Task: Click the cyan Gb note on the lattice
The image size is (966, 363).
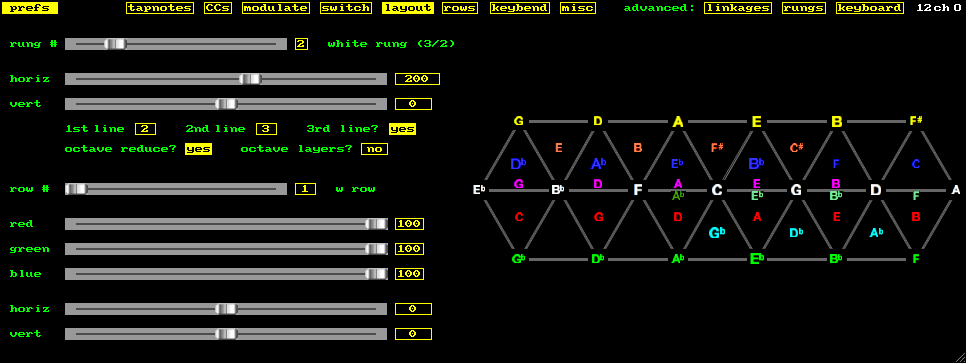Action: [716, 233]
